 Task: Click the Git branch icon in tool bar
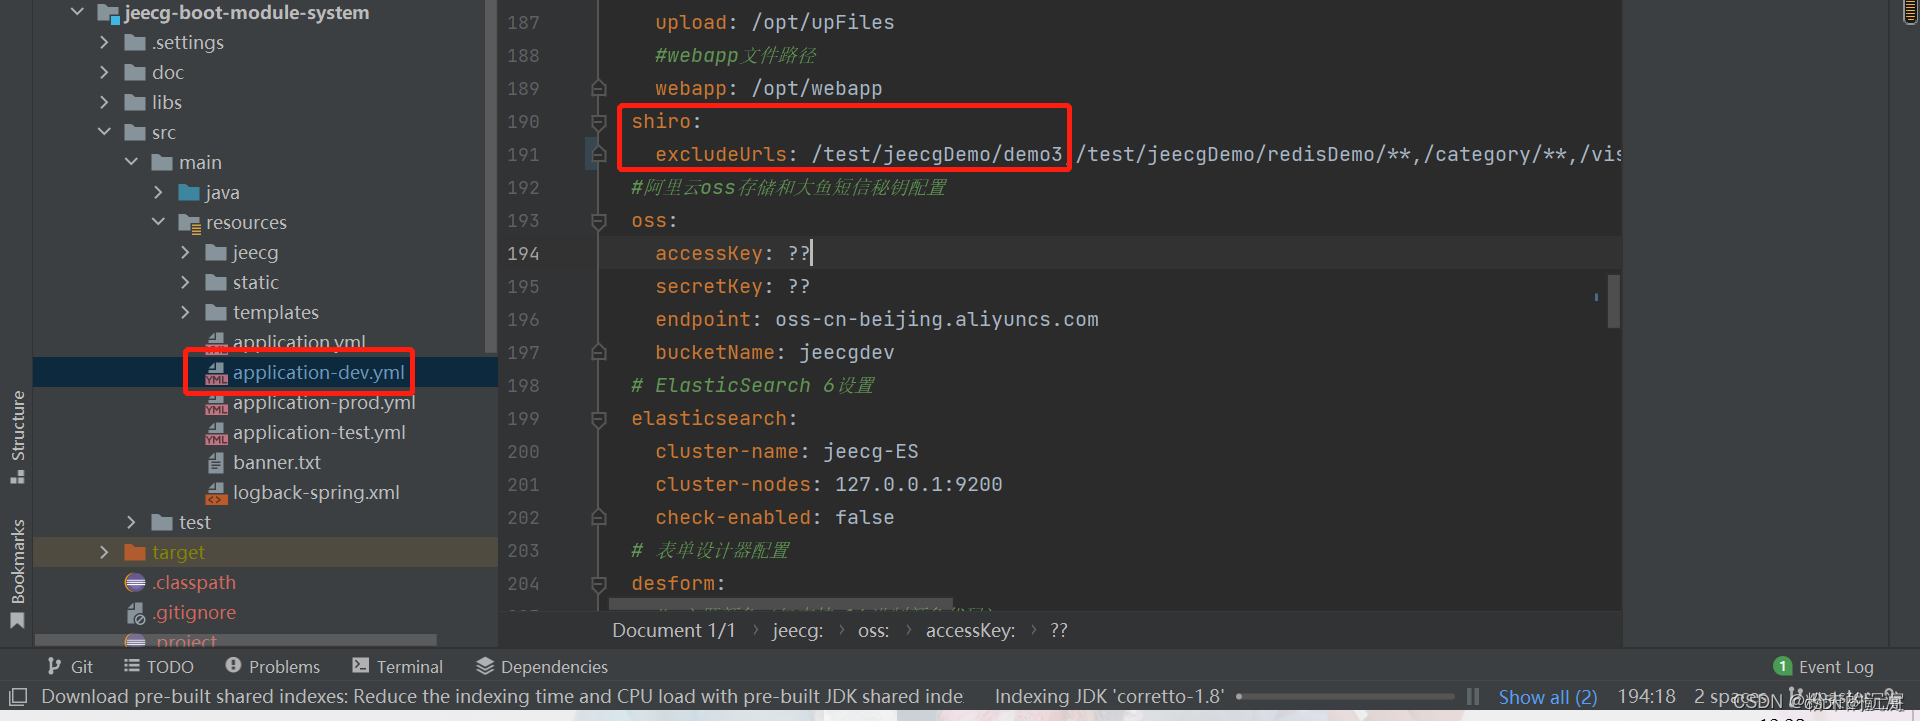pyautogui.click(x=54, y=667)
